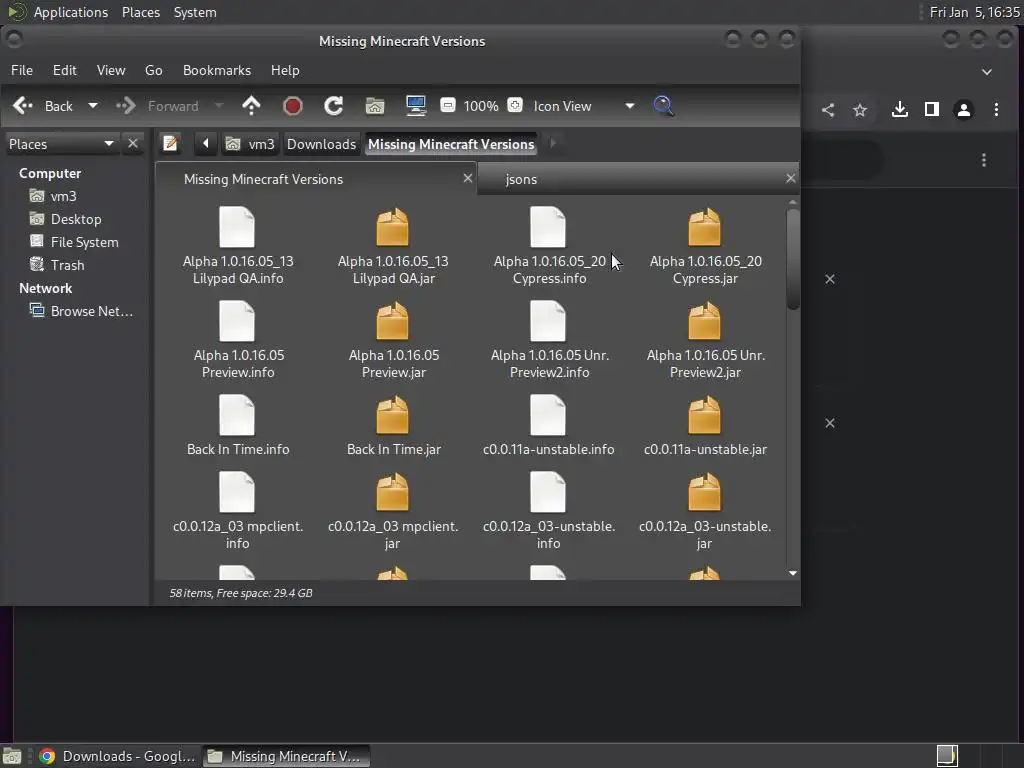Open Browse Network in Places sidebar

[81, 311]
